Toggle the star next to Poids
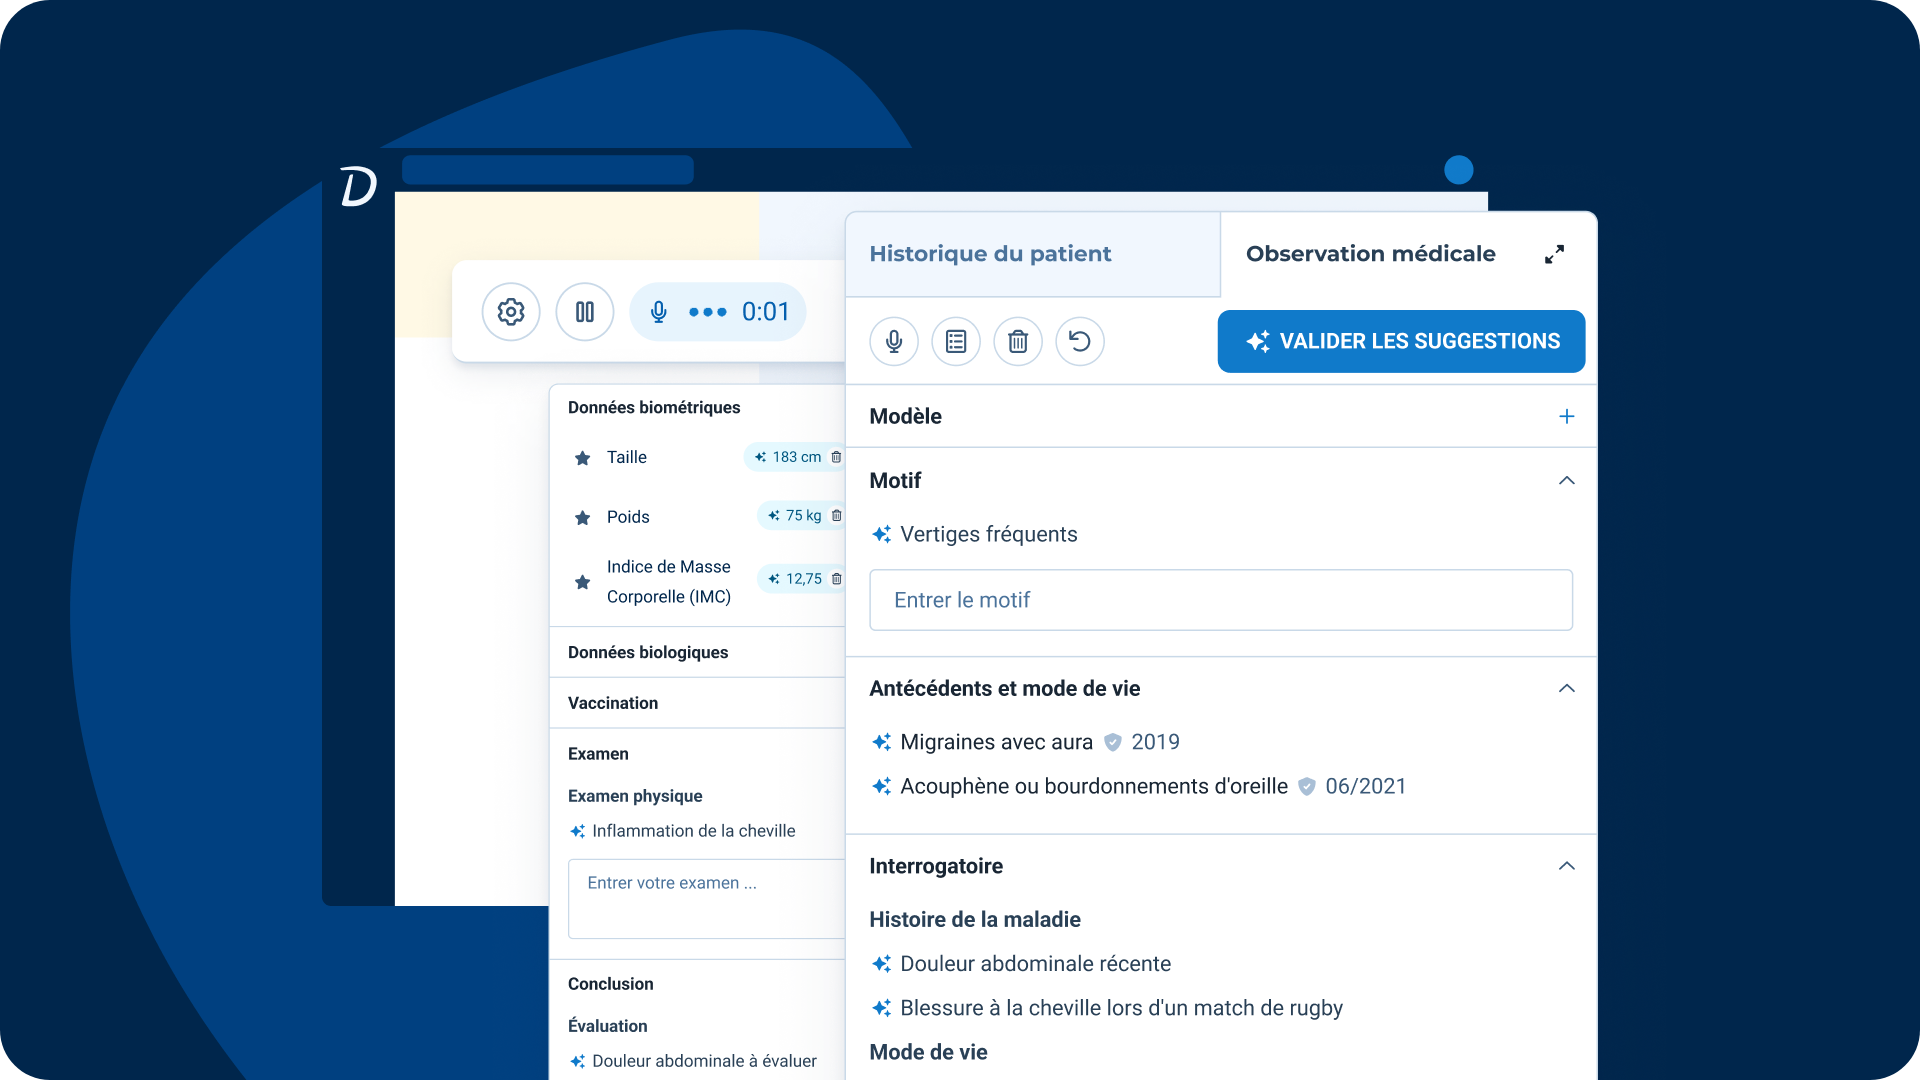 tap(583, 518)
